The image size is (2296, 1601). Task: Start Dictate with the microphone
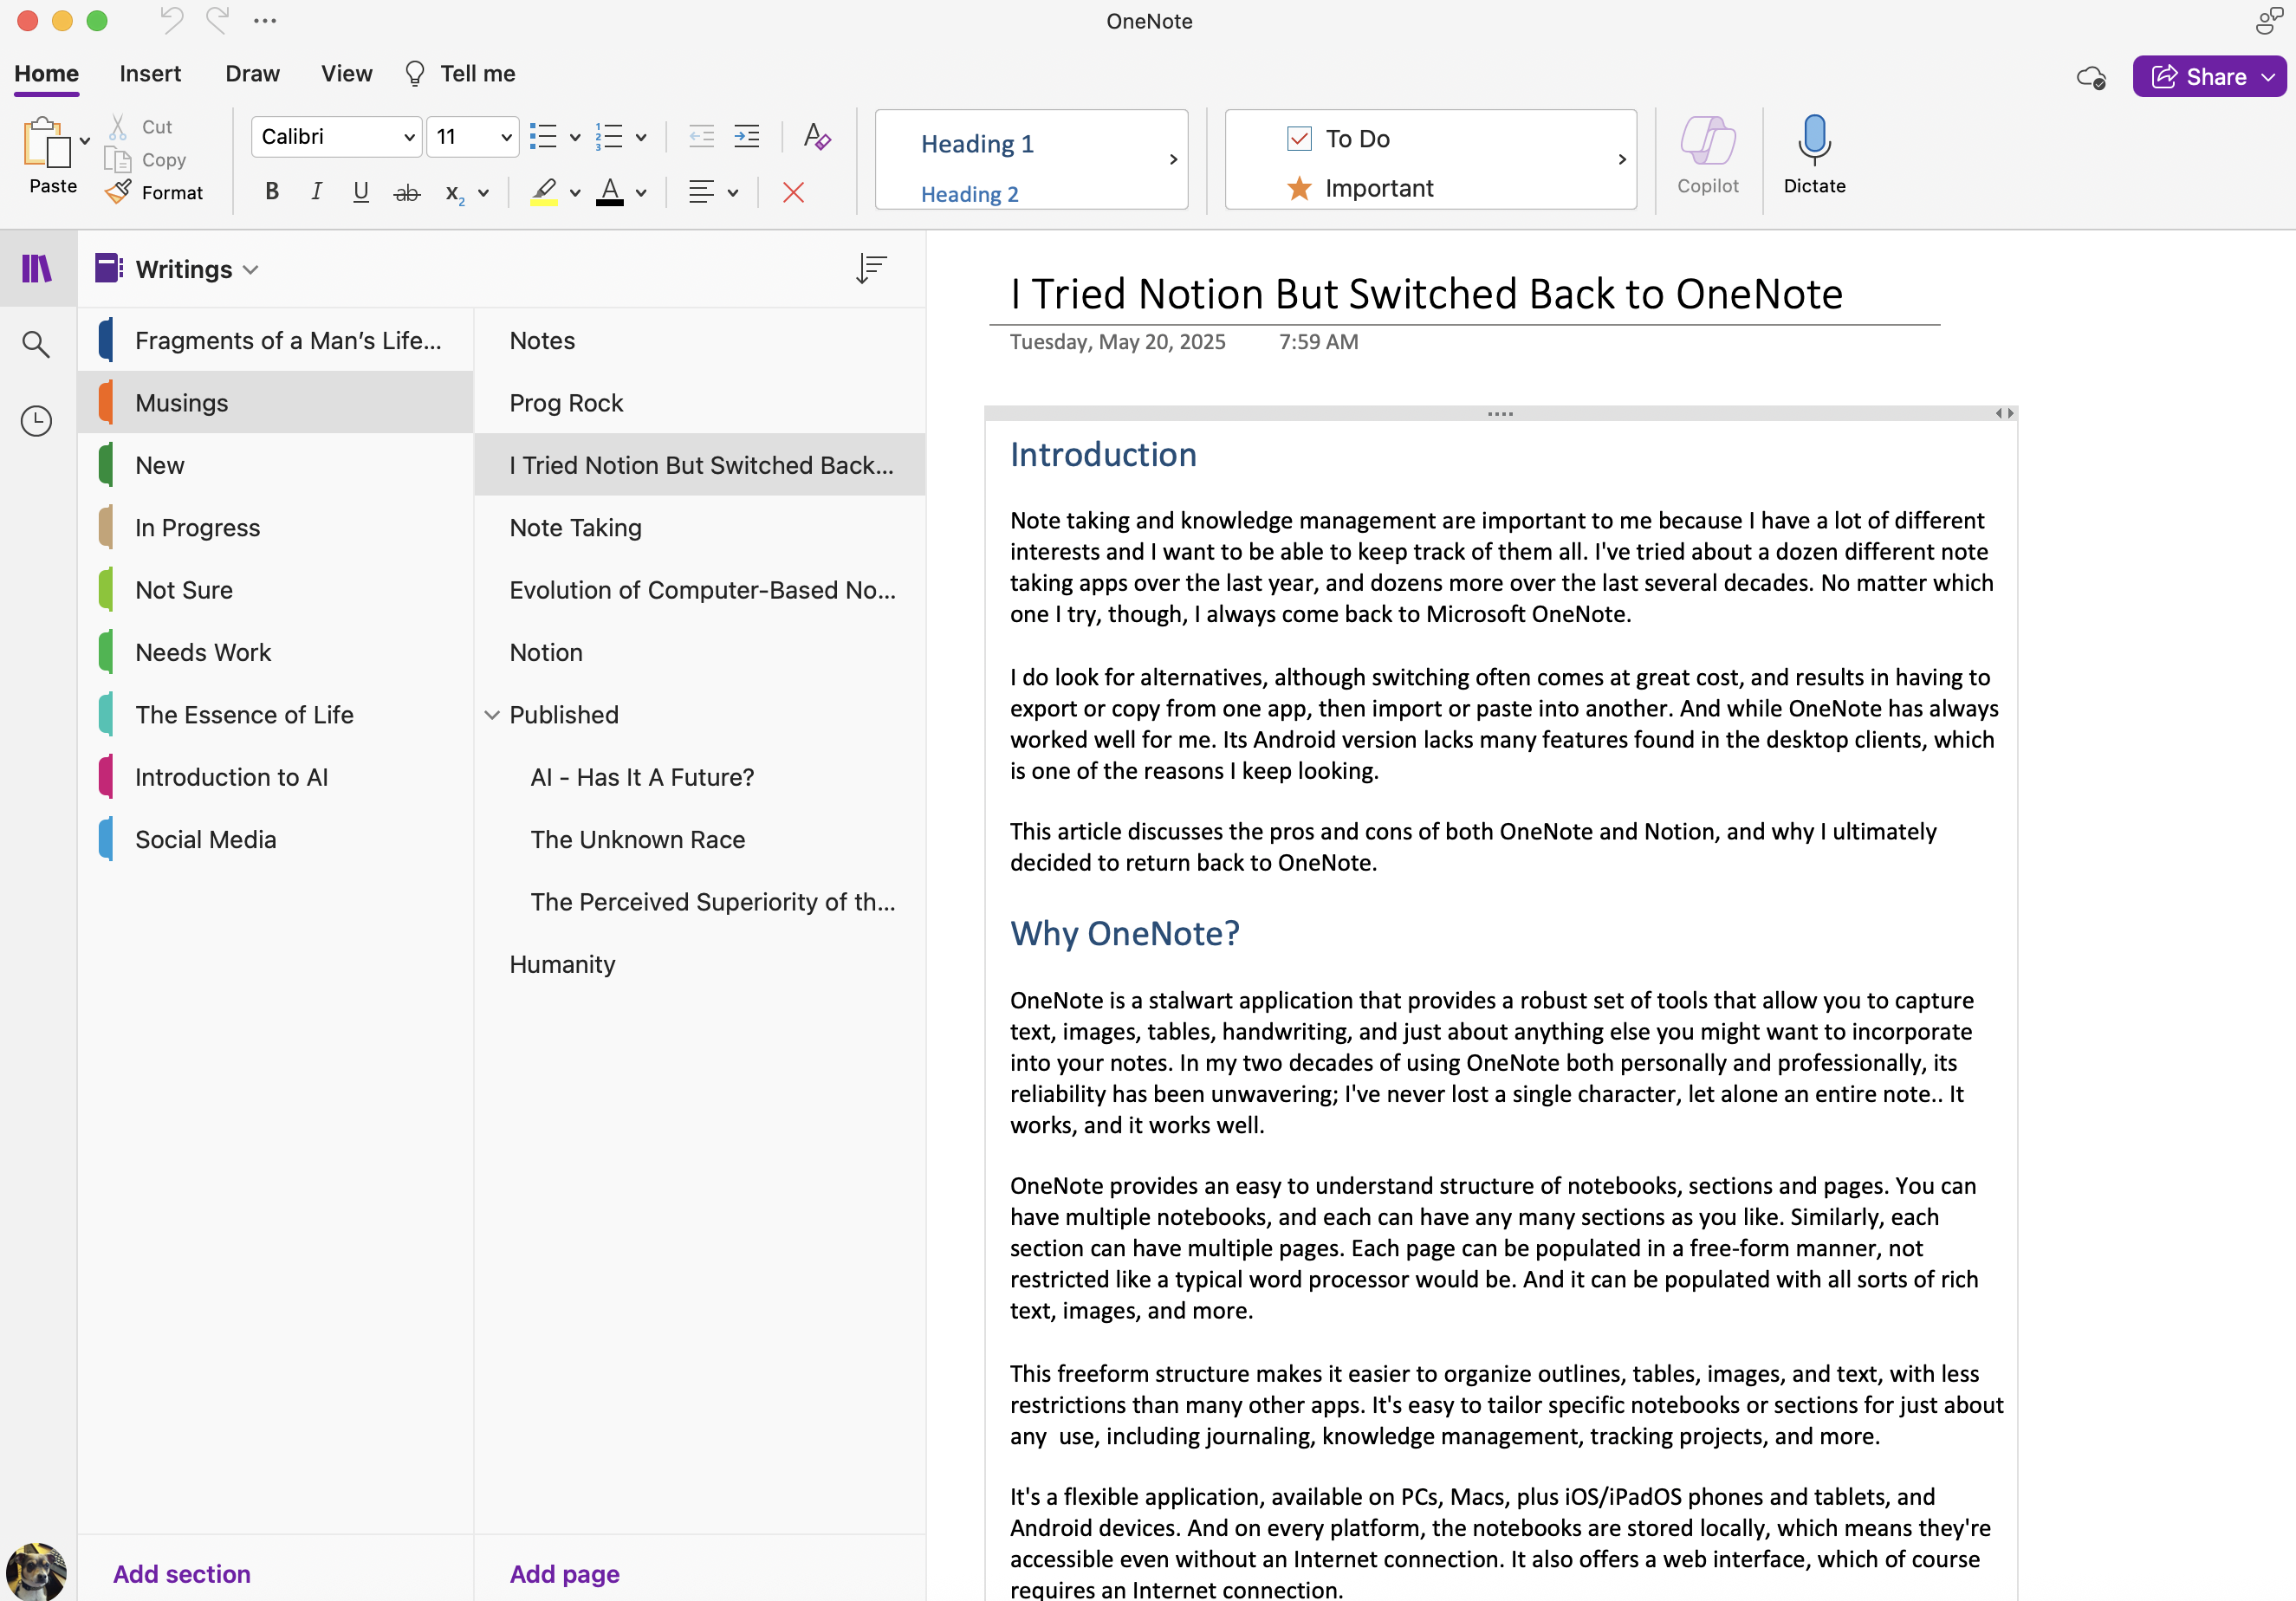click(1814, 155)
